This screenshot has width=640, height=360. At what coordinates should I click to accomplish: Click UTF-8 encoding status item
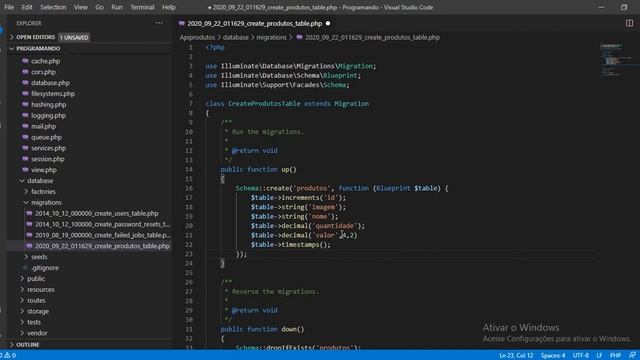click(x=580, y=356)
